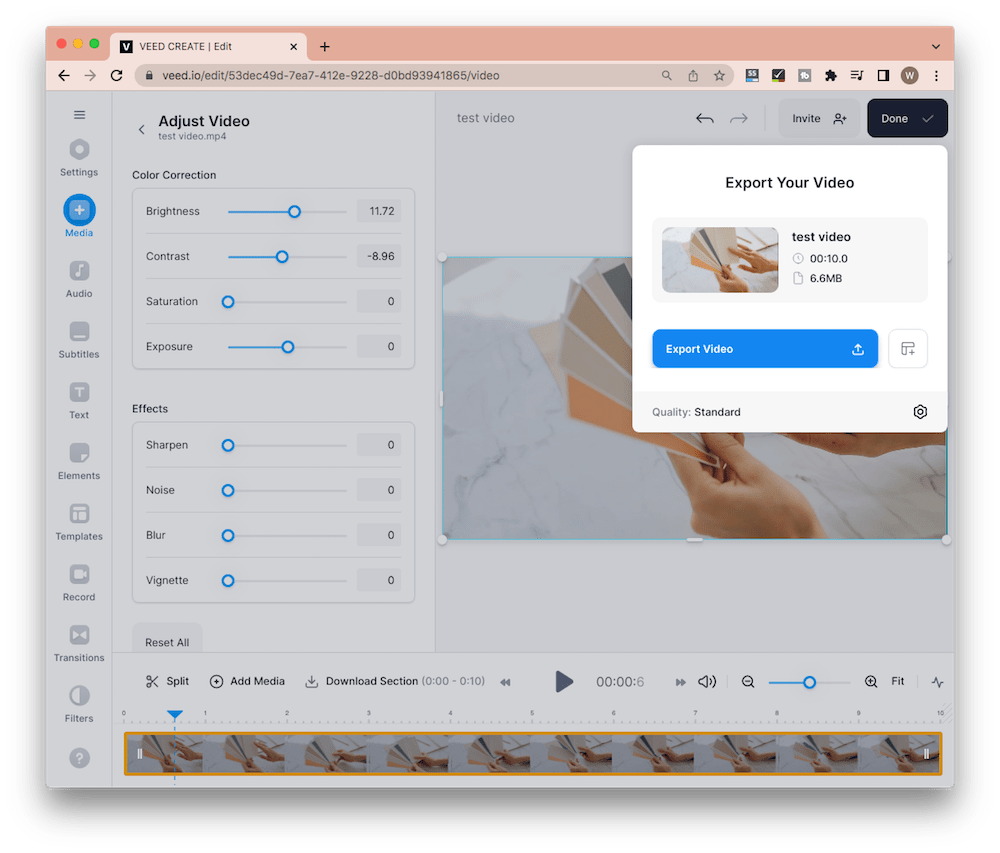Click Reset All to clear adjustments
This screenshot has width=1000, height=853.
point(166,641)
